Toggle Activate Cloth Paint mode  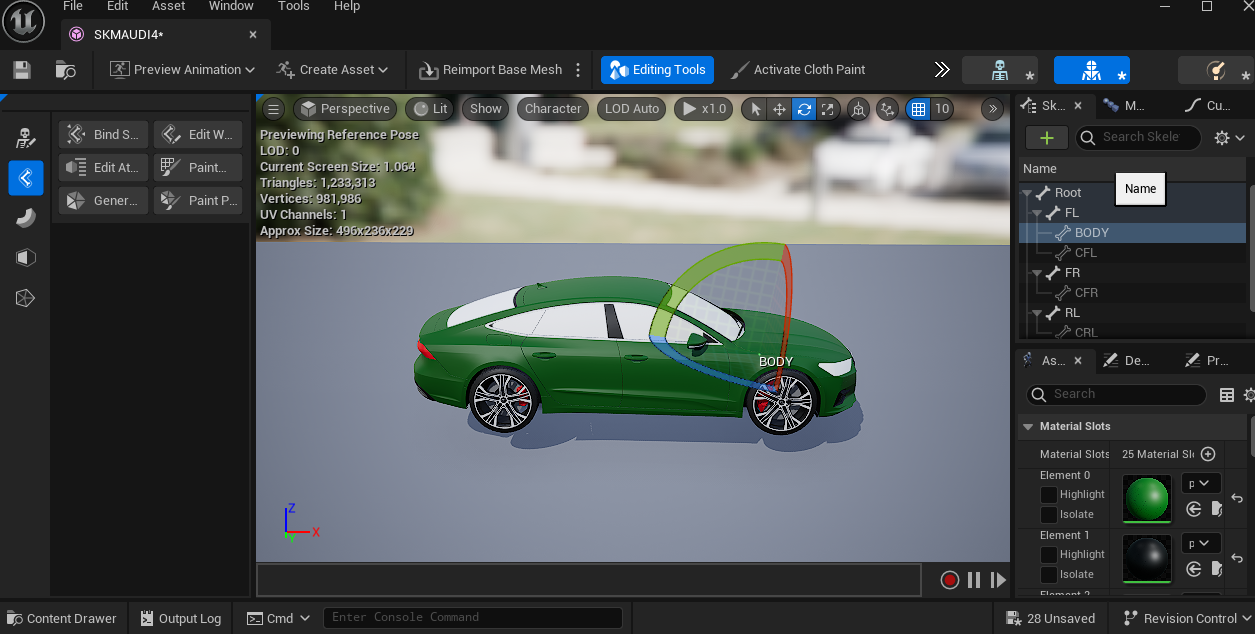tap(798, 70)
